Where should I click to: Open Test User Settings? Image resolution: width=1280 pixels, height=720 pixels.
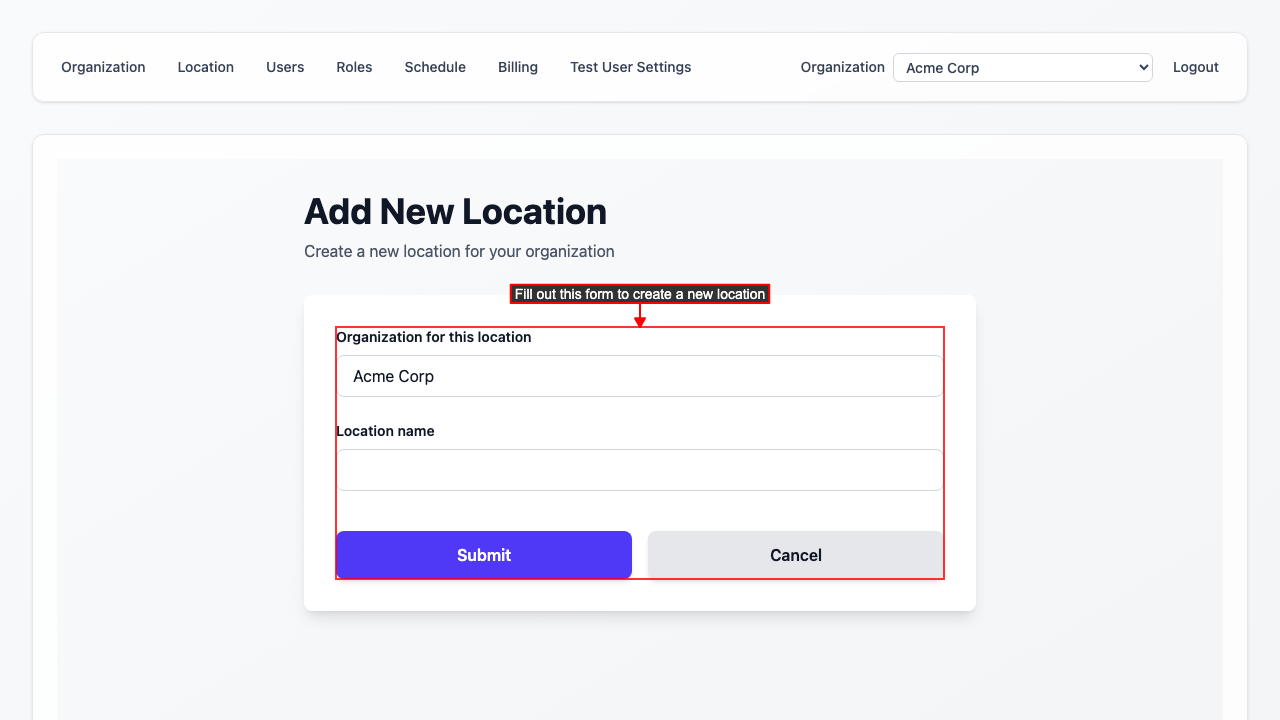[x=630, y=67]
